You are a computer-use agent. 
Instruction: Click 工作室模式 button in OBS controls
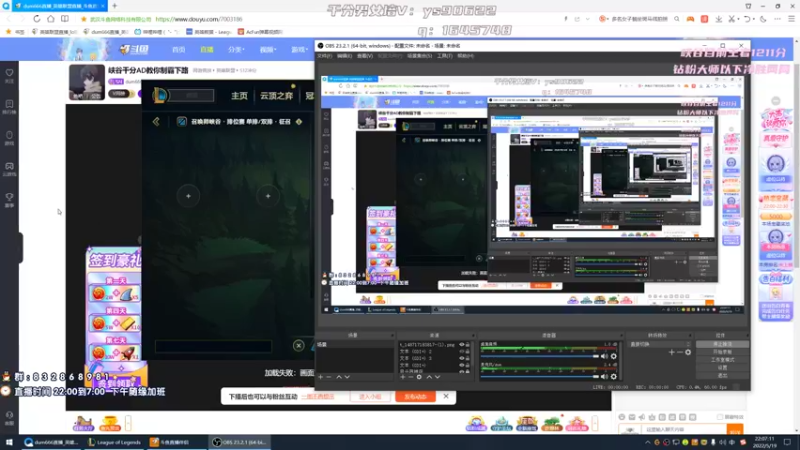[722, 360]
